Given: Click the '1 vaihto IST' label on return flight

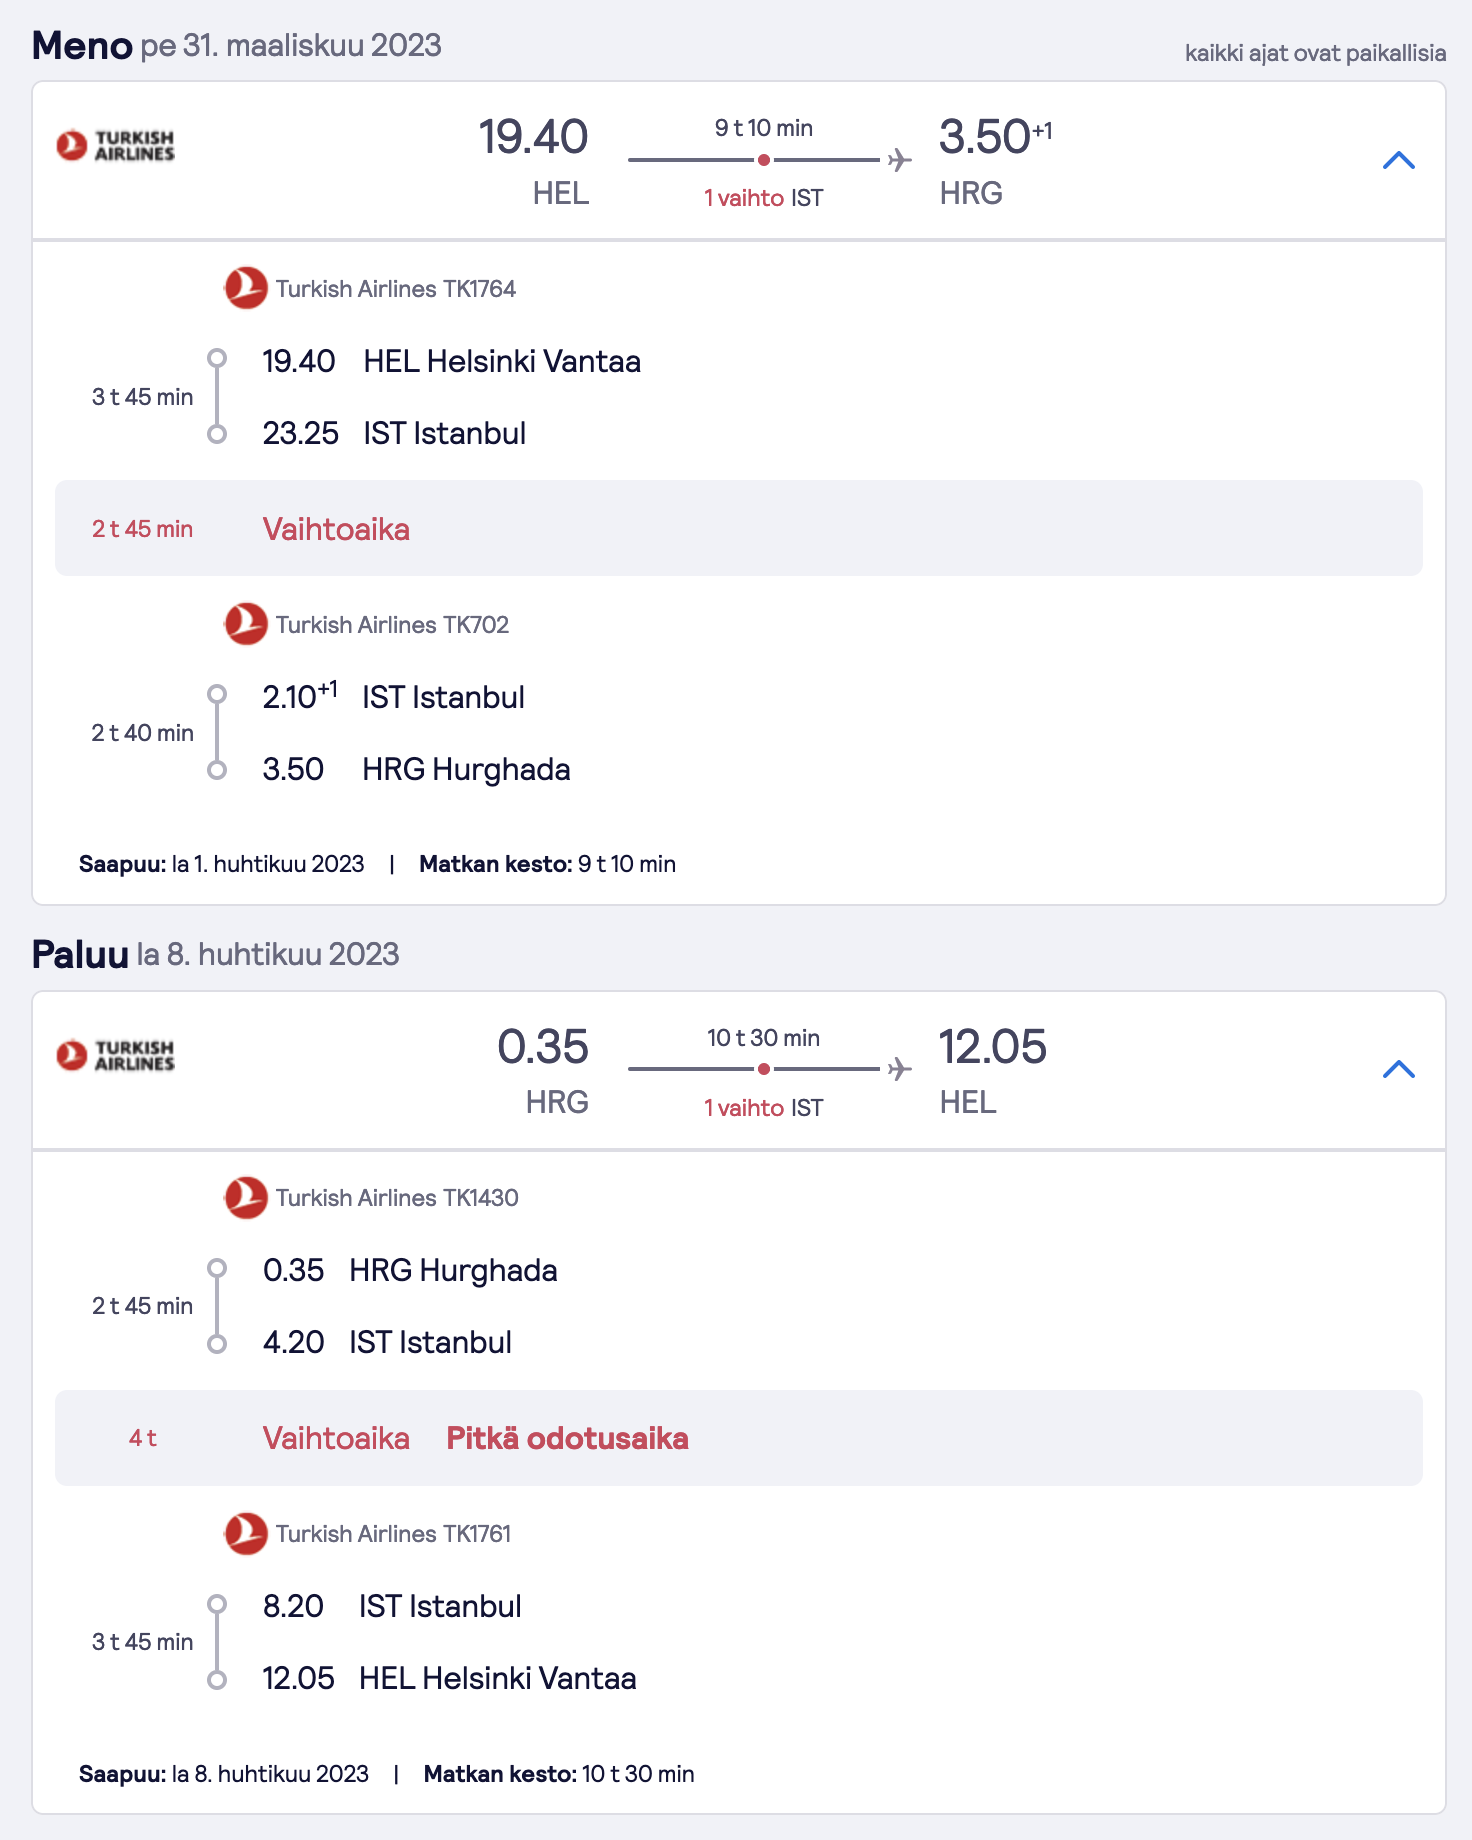Looking at the screenshot, I should (763, 1108).
